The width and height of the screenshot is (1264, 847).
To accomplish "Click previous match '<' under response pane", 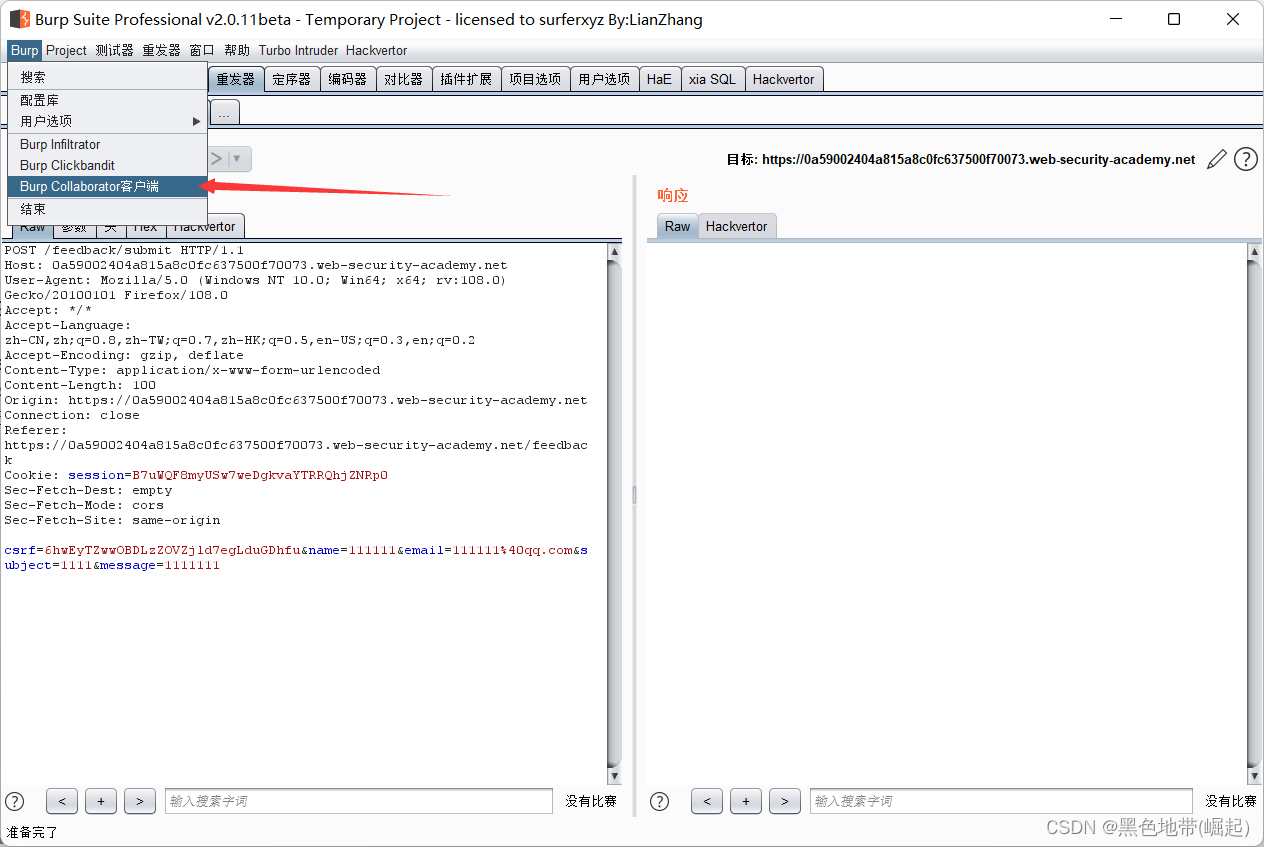I will pyautogui.click(x=707, y=801).
